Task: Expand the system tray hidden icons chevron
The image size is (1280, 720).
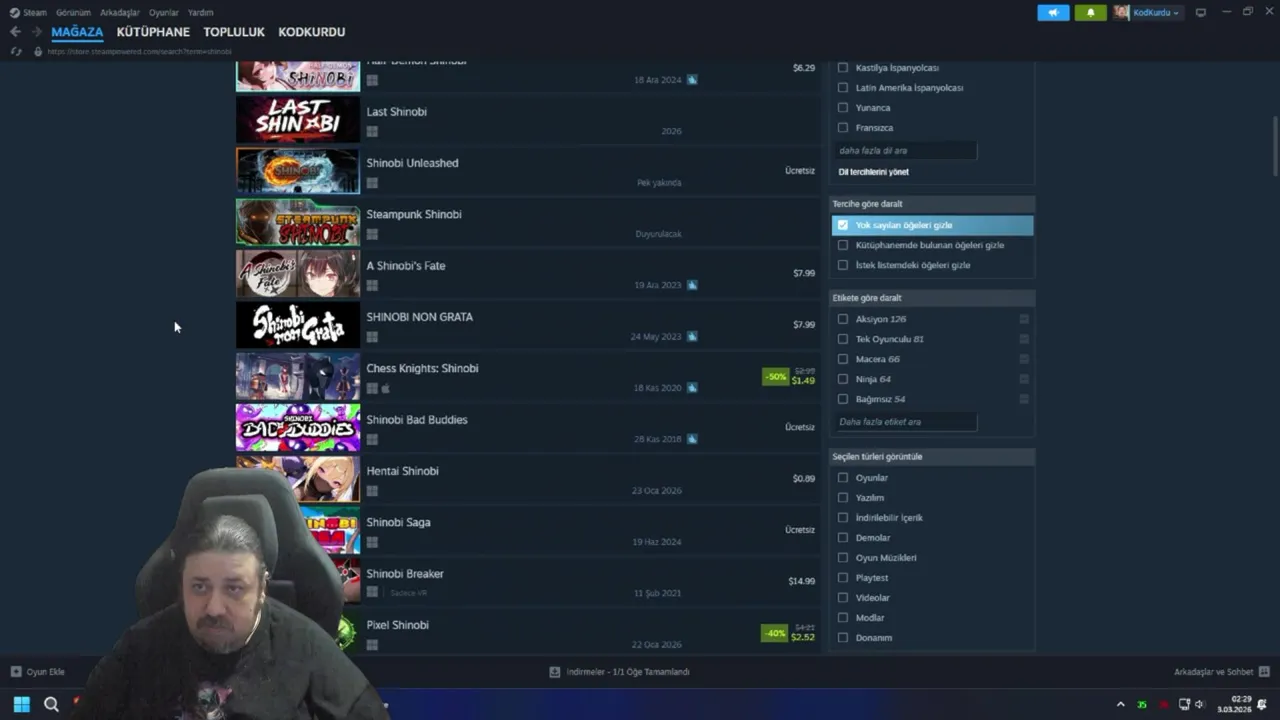Action: pos(1120,705)
